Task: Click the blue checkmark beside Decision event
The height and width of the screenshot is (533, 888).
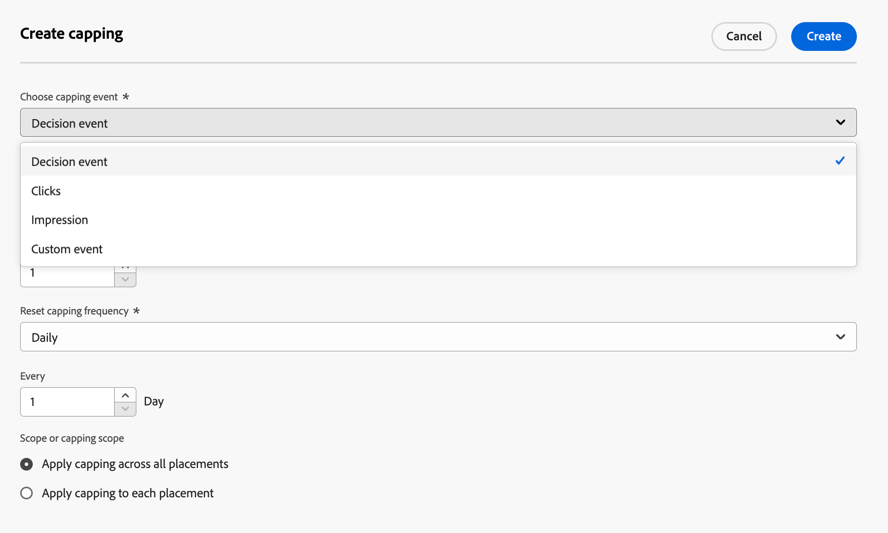Action: [840, 161]
